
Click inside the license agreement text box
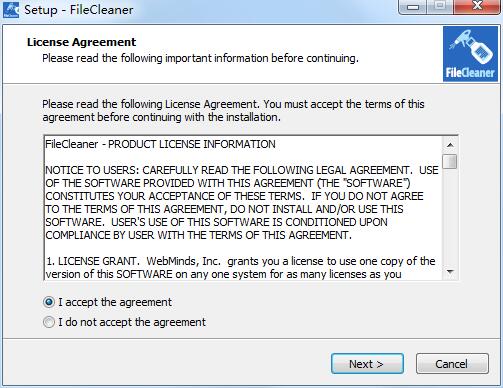click(243, 208)
